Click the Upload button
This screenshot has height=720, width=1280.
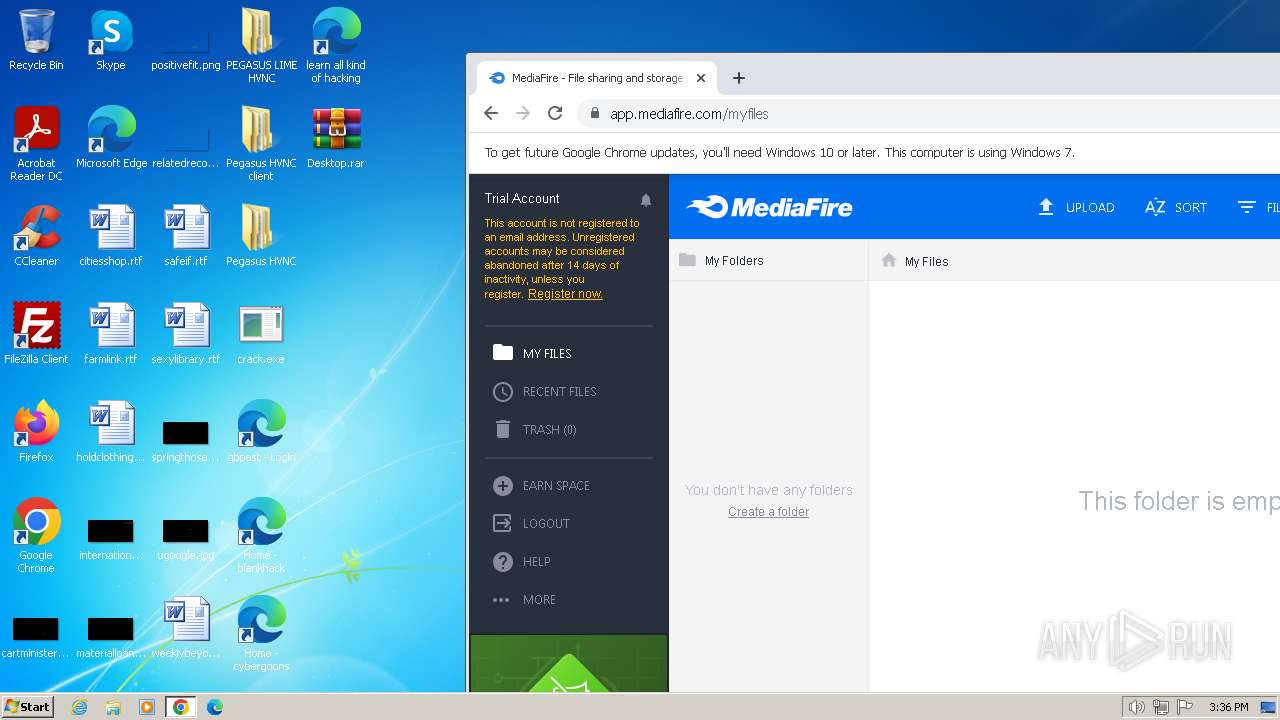point(1076,207)
